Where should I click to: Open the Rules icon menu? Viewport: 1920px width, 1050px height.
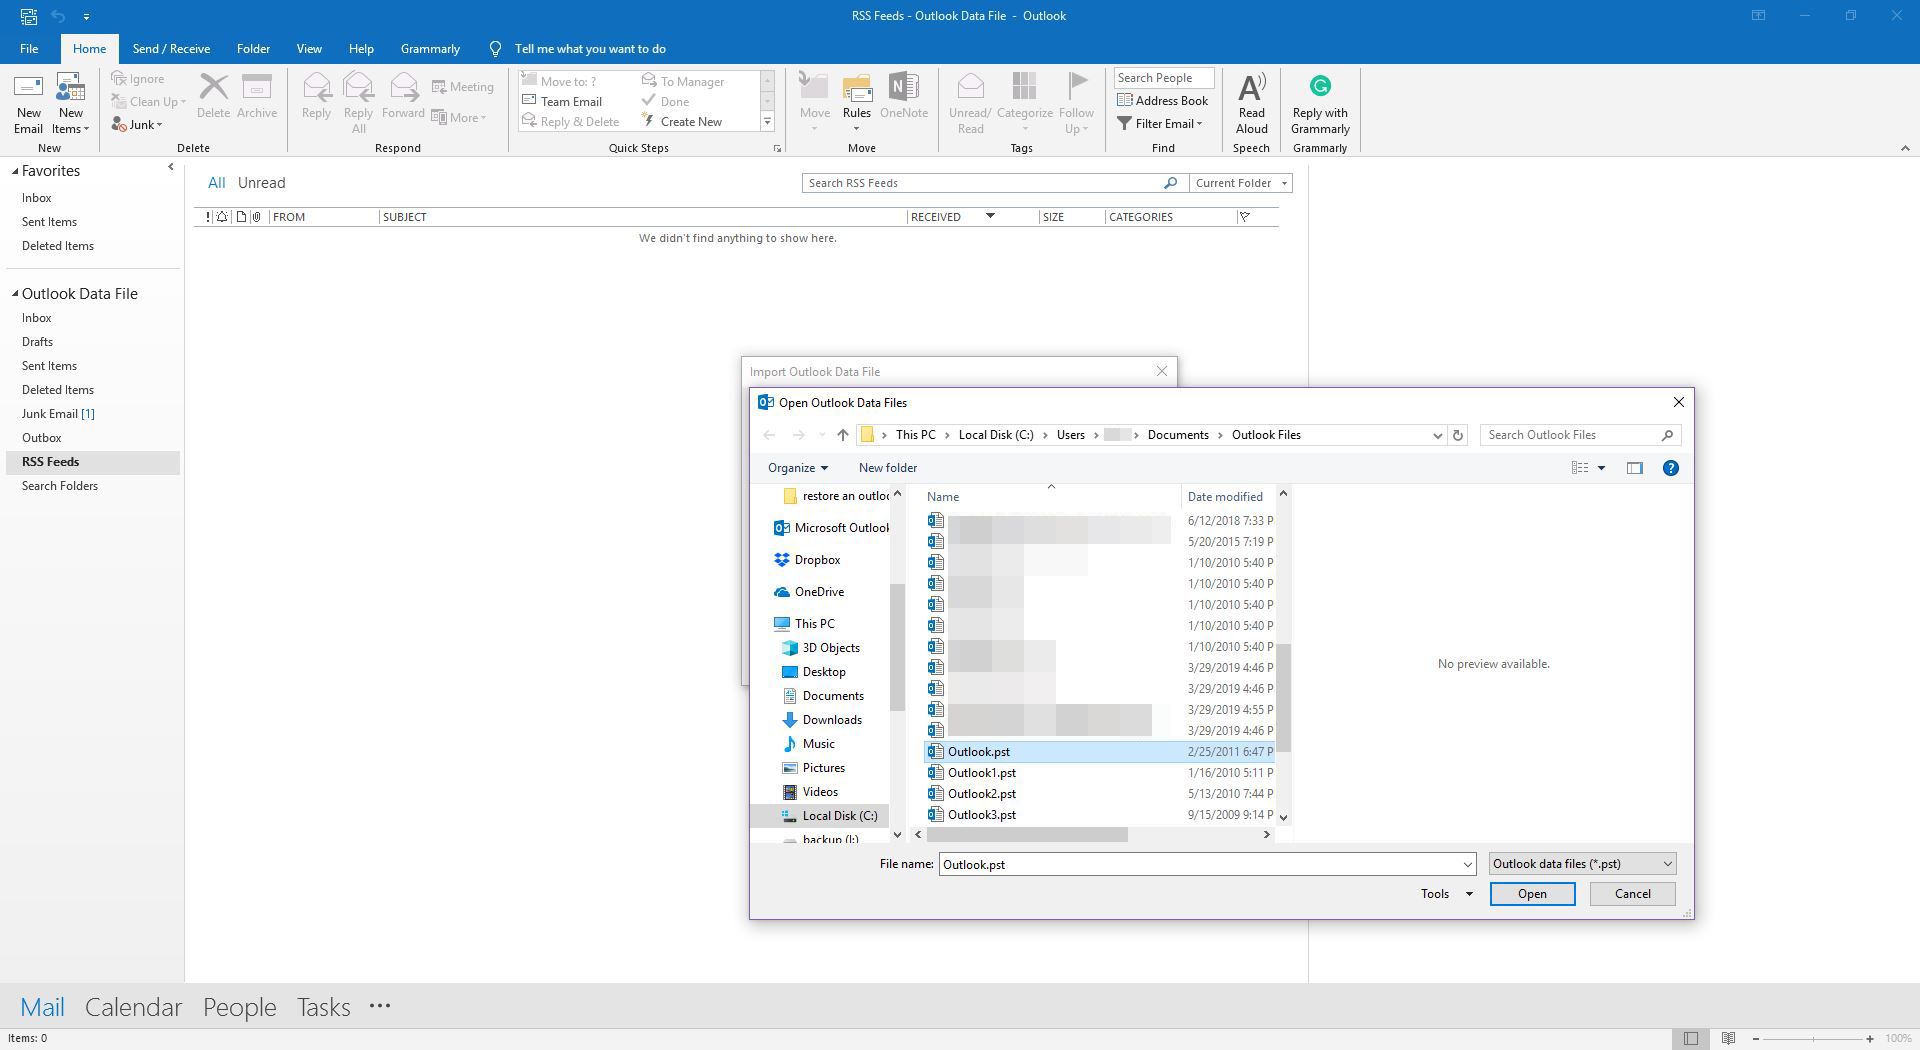856,103
